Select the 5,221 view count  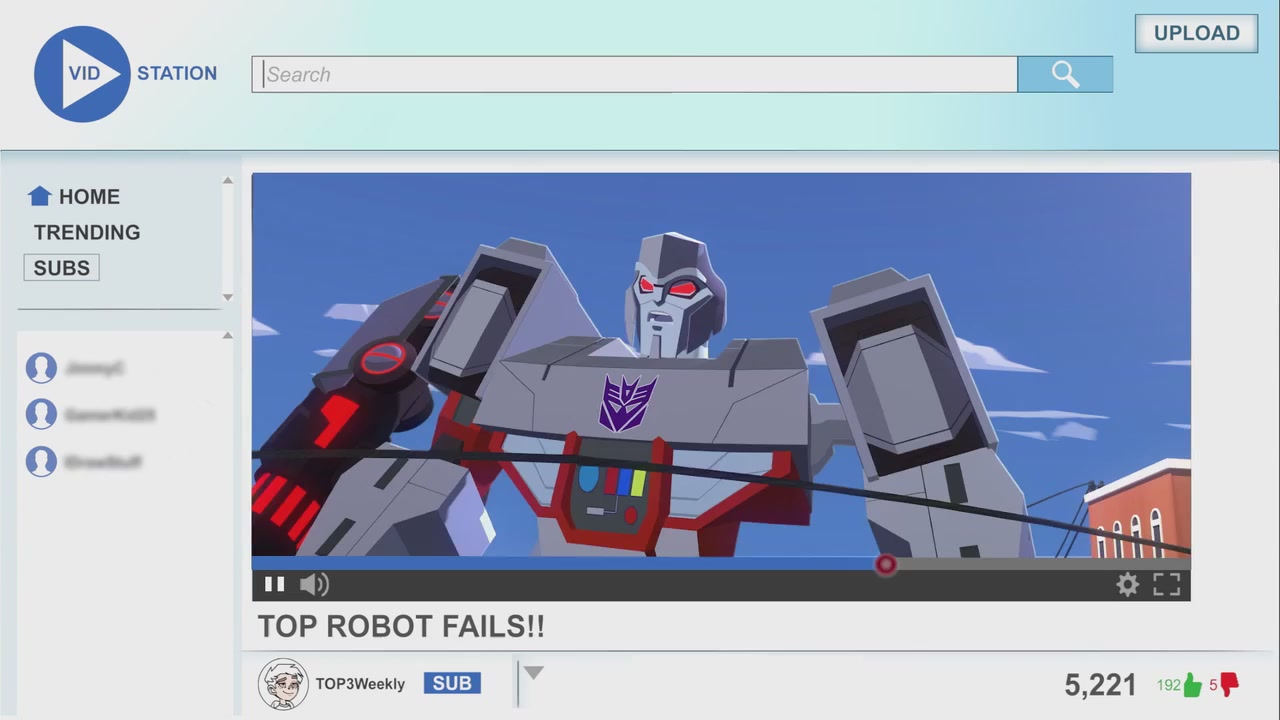pos(1100,685)
